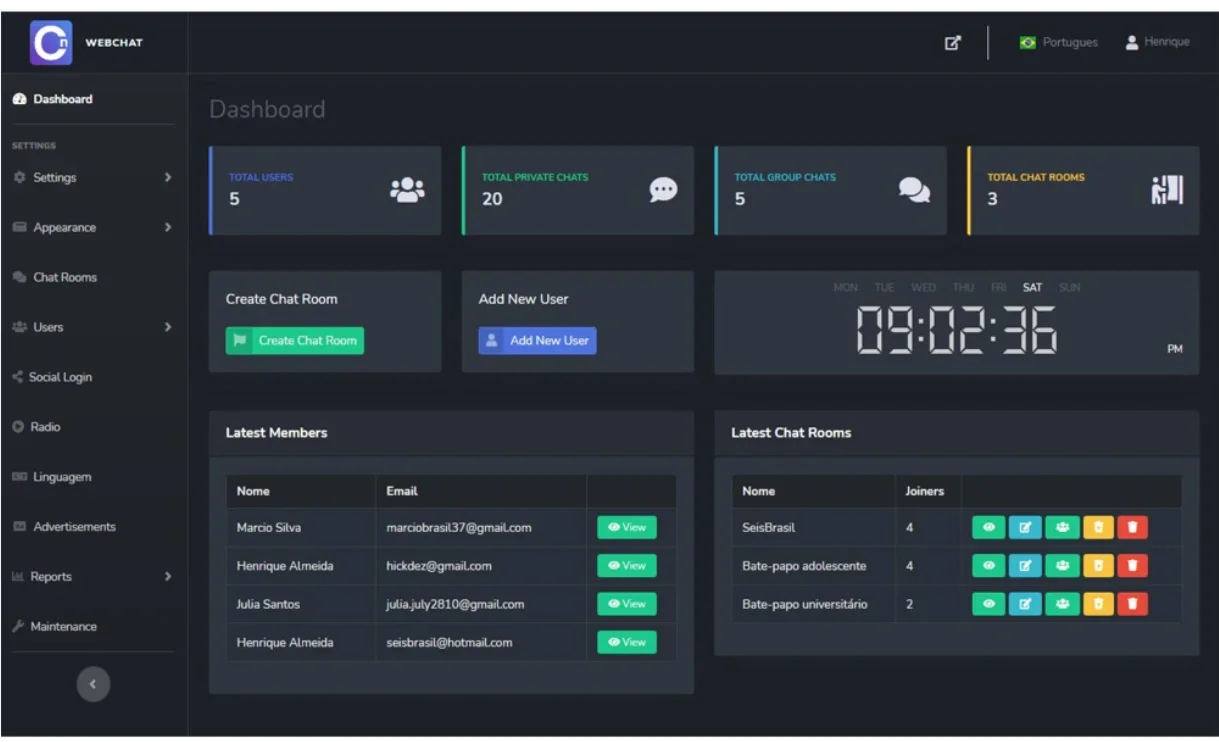Click the Webchat logo icon
The height and width of the screenshot is (742, 1219).
point(51,43)
